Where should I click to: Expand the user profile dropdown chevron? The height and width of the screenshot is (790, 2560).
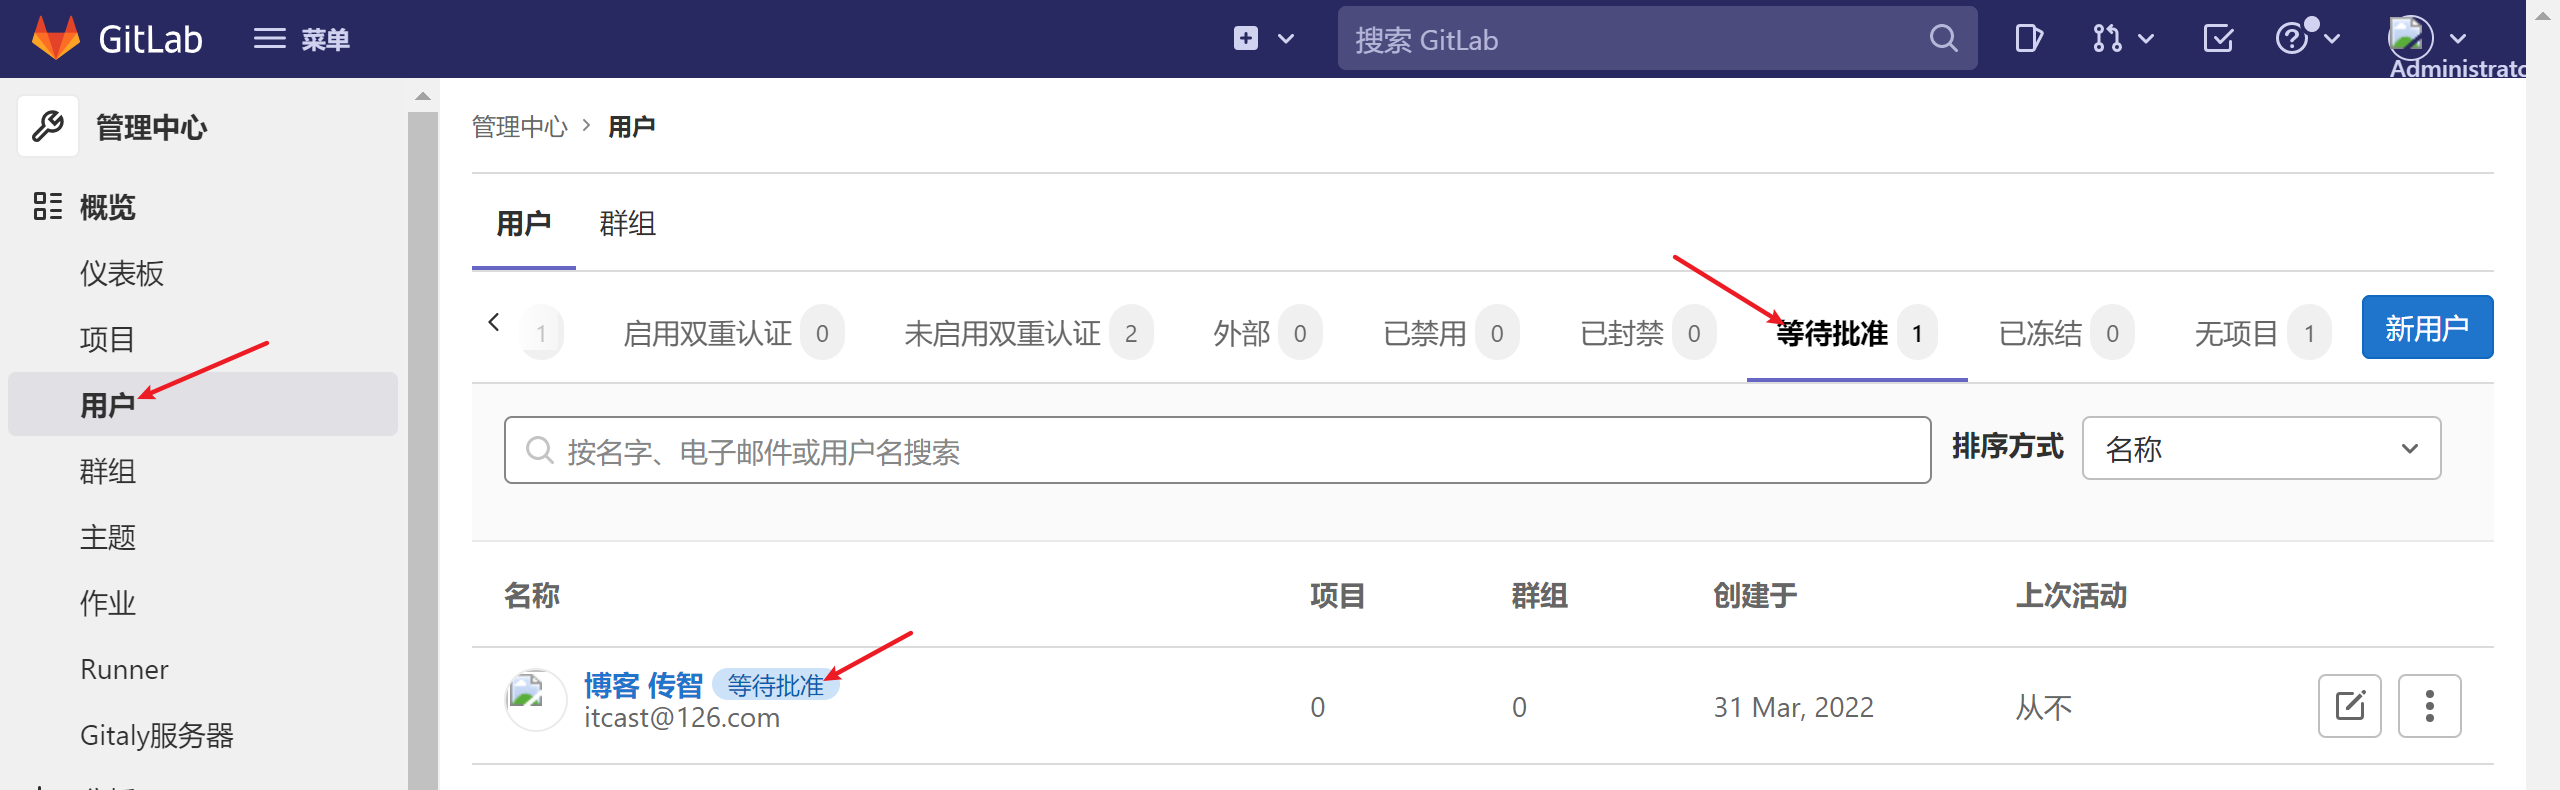pos(2458,39)
